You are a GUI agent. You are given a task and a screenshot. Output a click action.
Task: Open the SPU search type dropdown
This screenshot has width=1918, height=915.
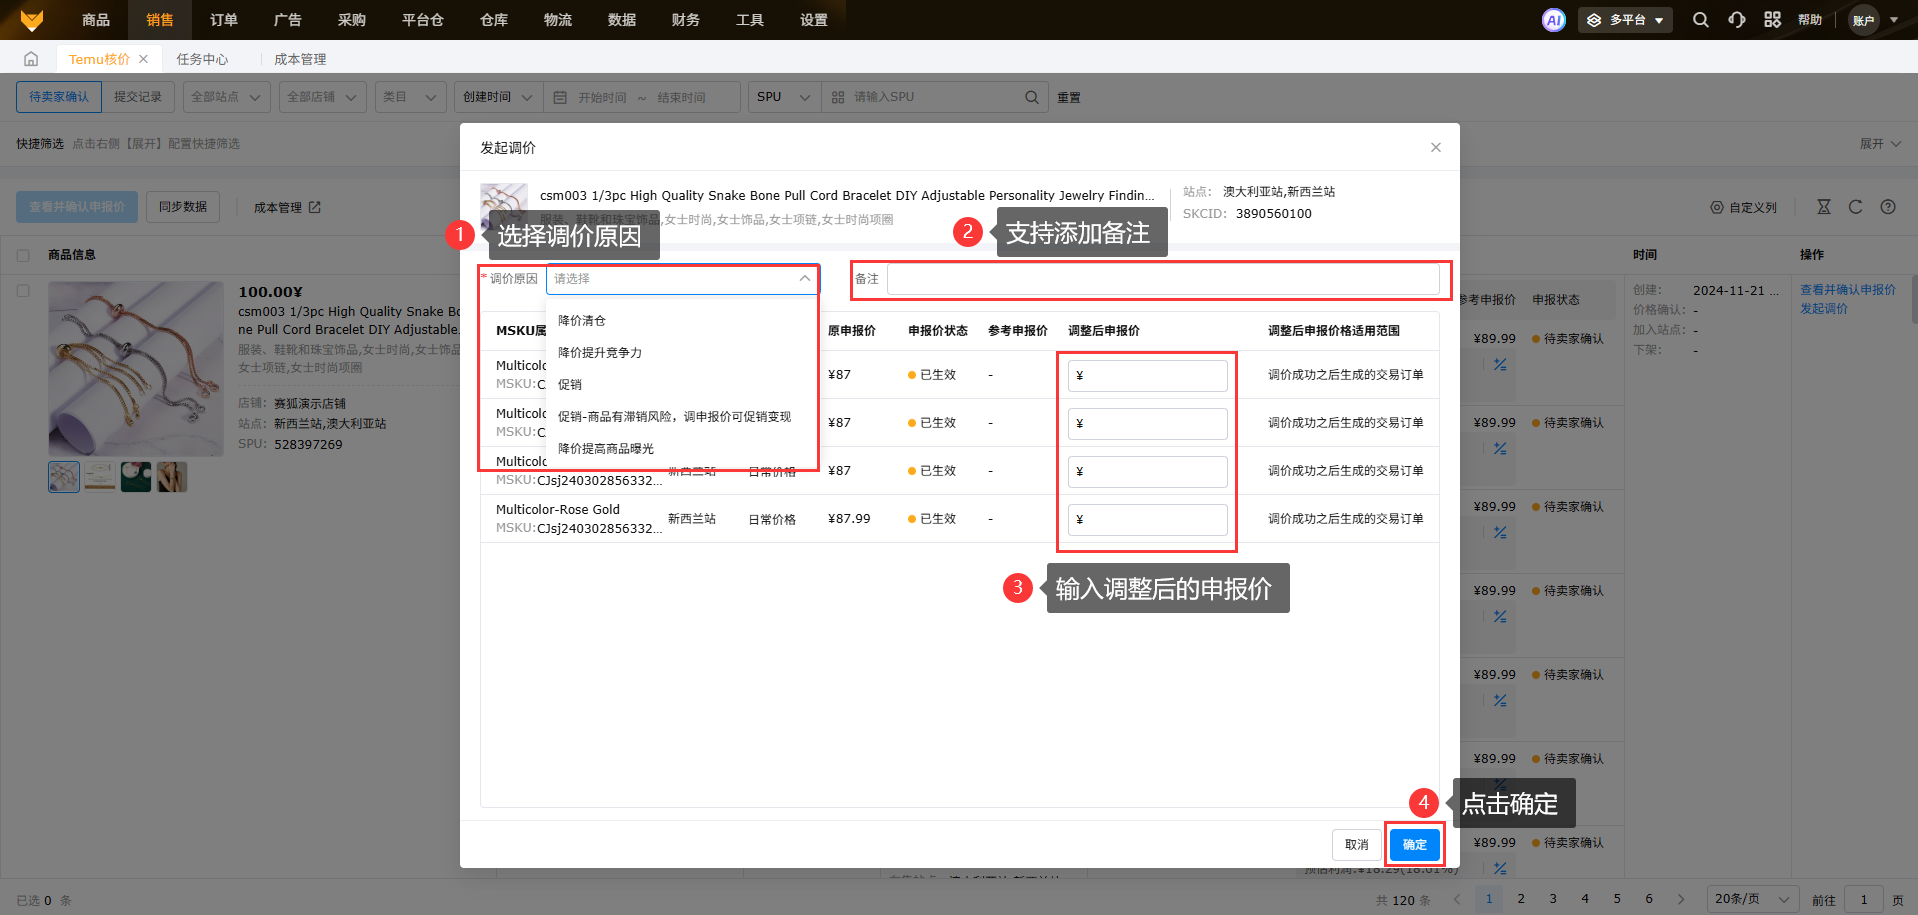[x=784, y=97]
